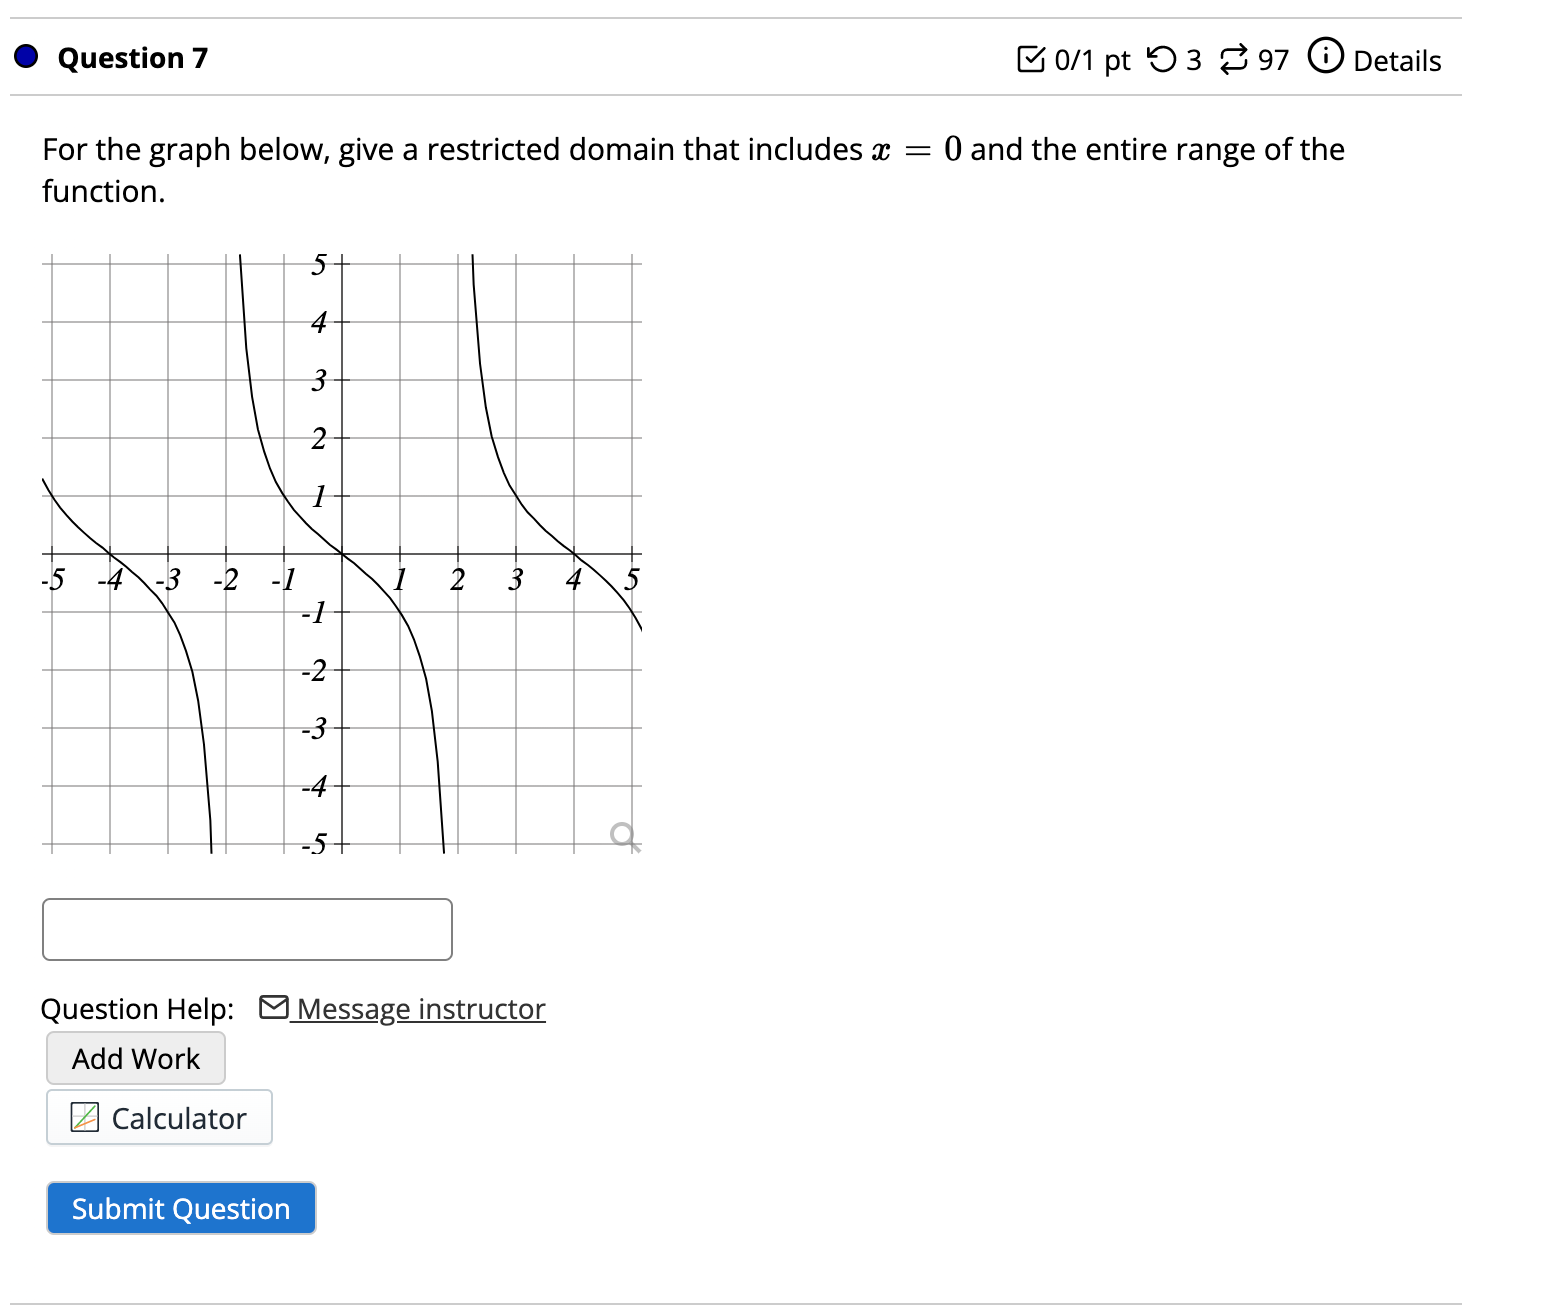Screen dimensions: 1559x1308
Task: Click the answer input field
Action: pyautogui.click(x=246, y=929)
